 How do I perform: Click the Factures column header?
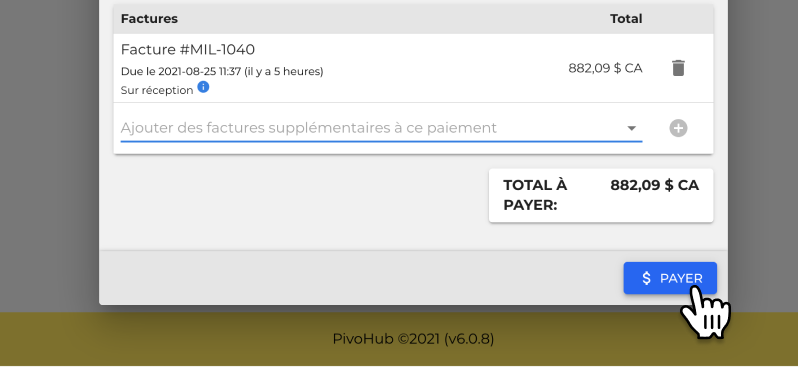(149, 19)
